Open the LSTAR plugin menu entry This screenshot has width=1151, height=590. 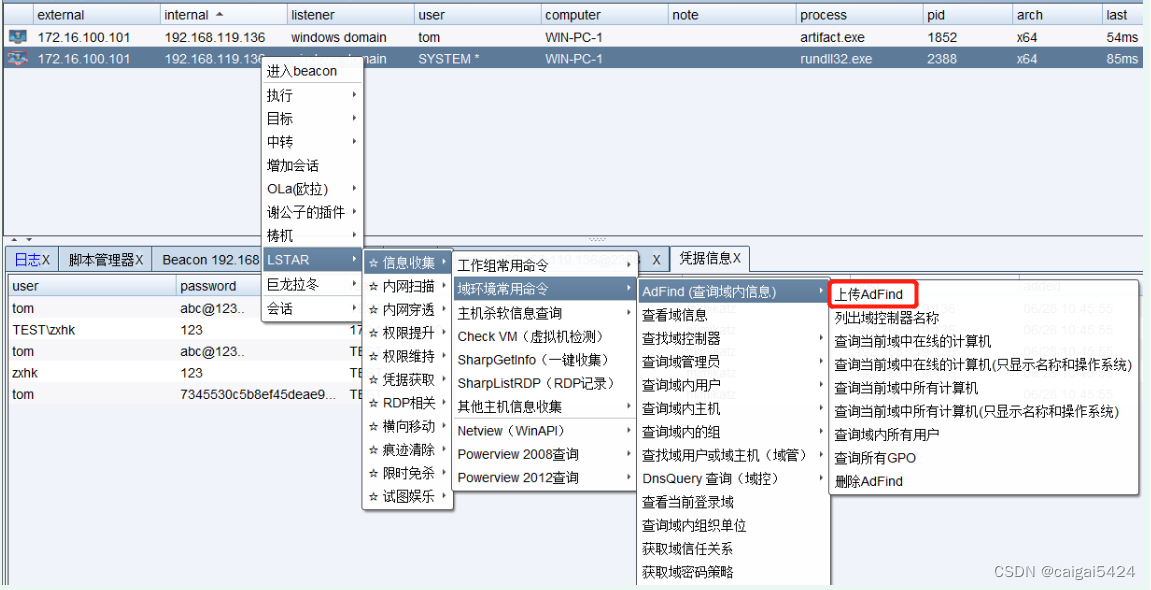[312, 260]
